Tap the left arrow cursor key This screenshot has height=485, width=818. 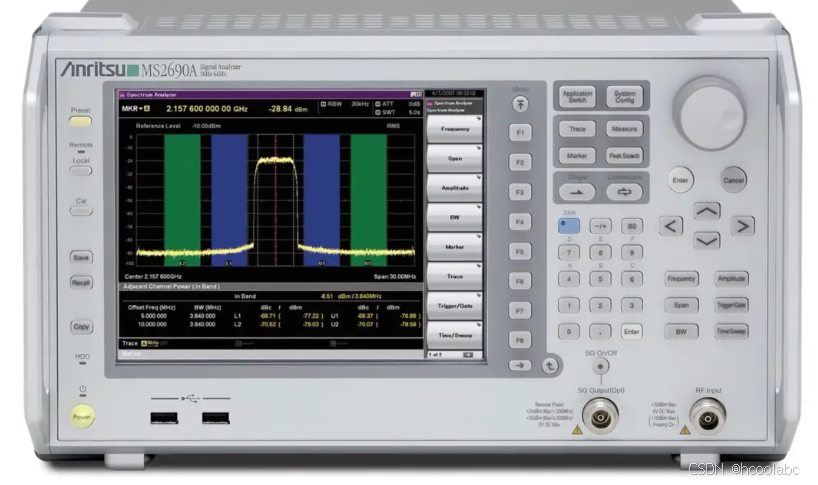(x=671, y=226)
